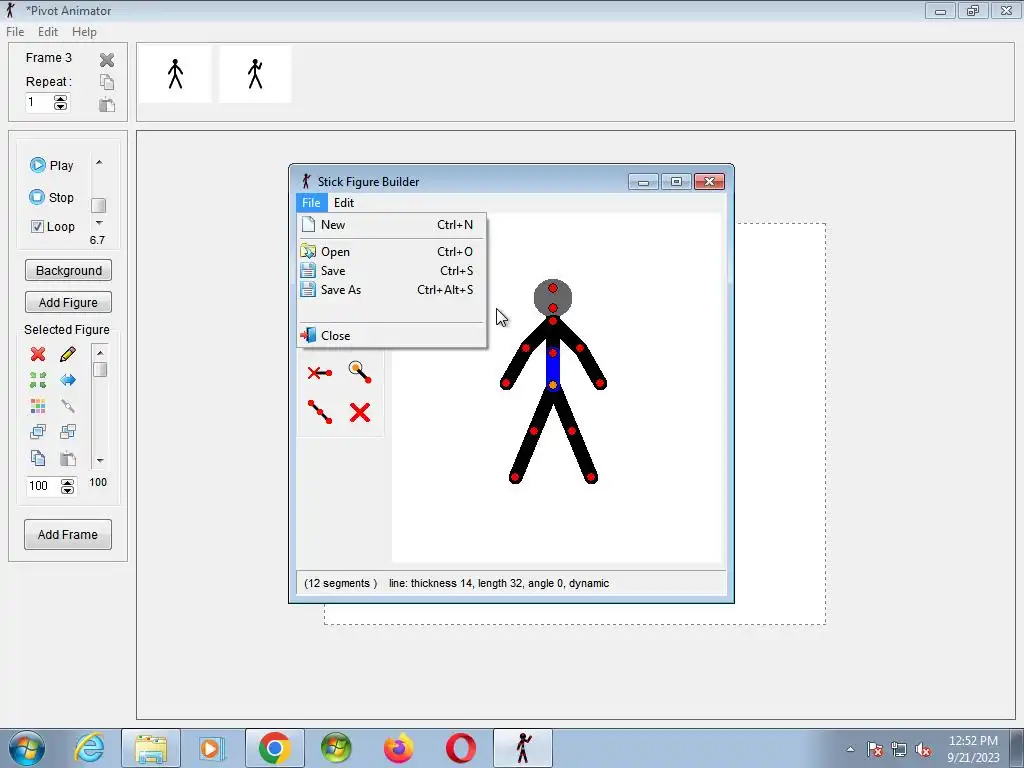
Task: Choose New from the File menu
Action: 391,225
